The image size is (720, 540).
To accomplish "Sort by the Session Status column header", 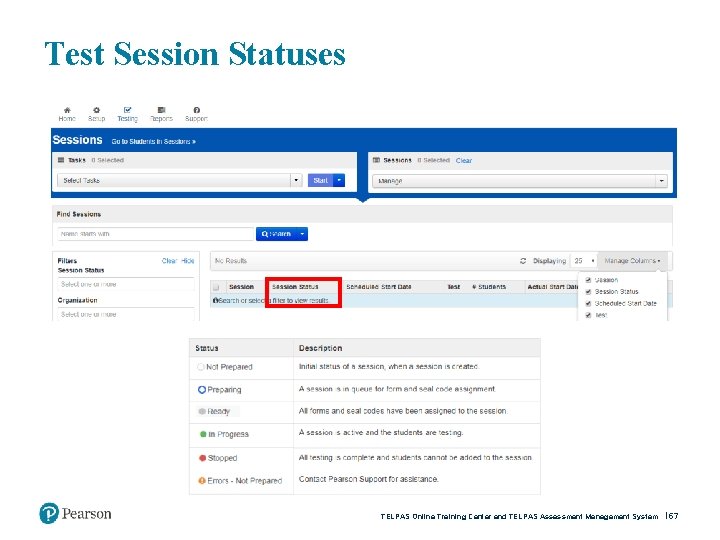I will pos(295,287).
